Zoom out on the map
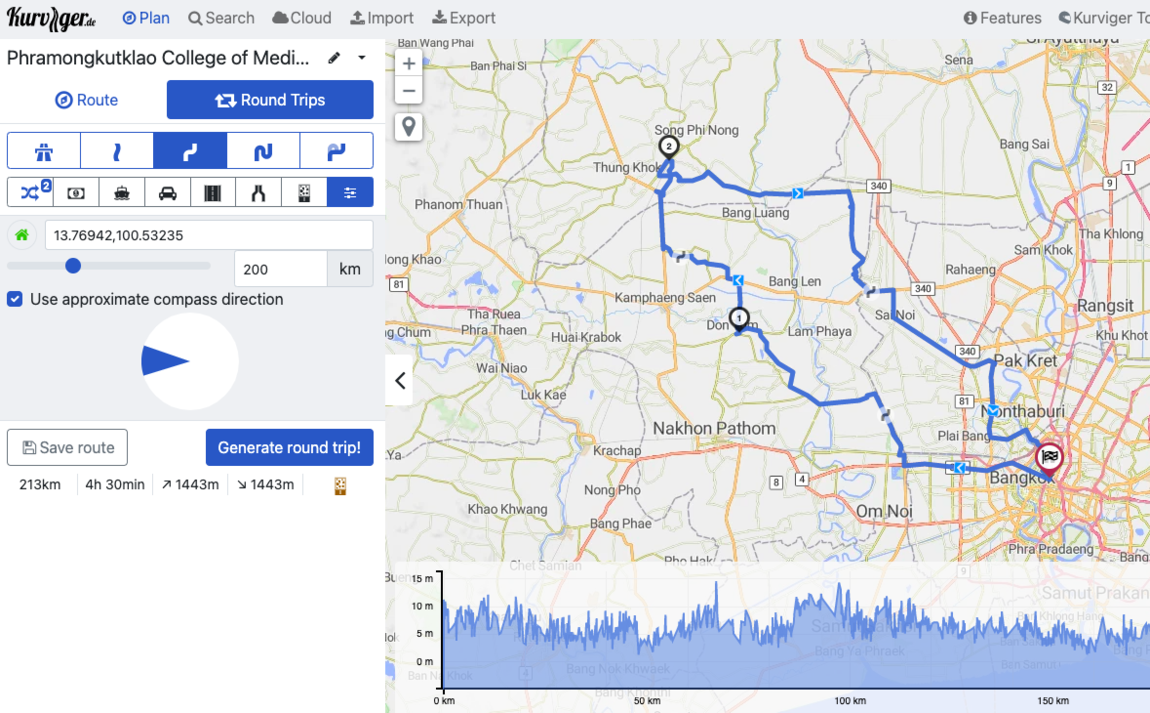This screenshot has height=713, width=1150. click(408, 91)
